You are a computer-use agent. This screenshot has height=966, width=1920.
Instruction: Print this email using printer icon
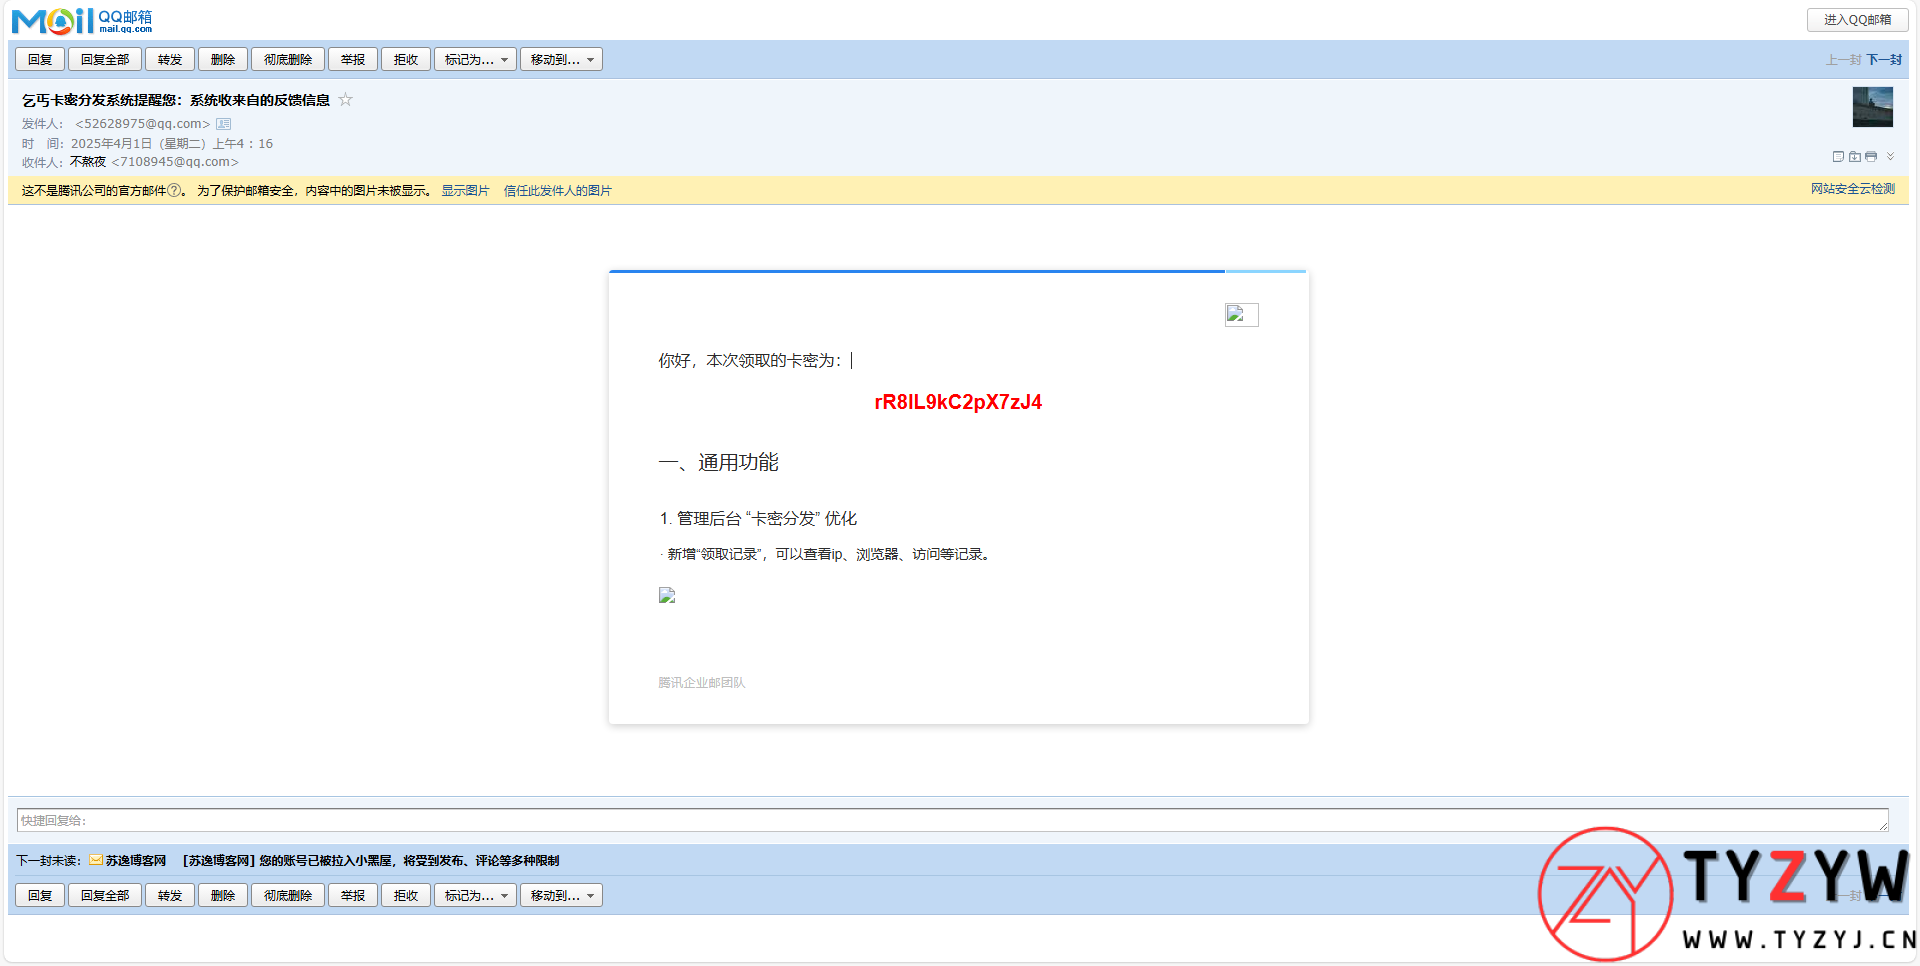click(x=1871, y=157)
